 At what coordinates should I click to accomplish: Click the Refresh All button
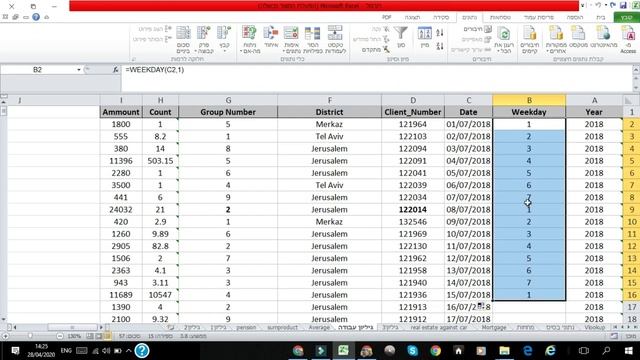pyautogui.click(x=504, y=40)
